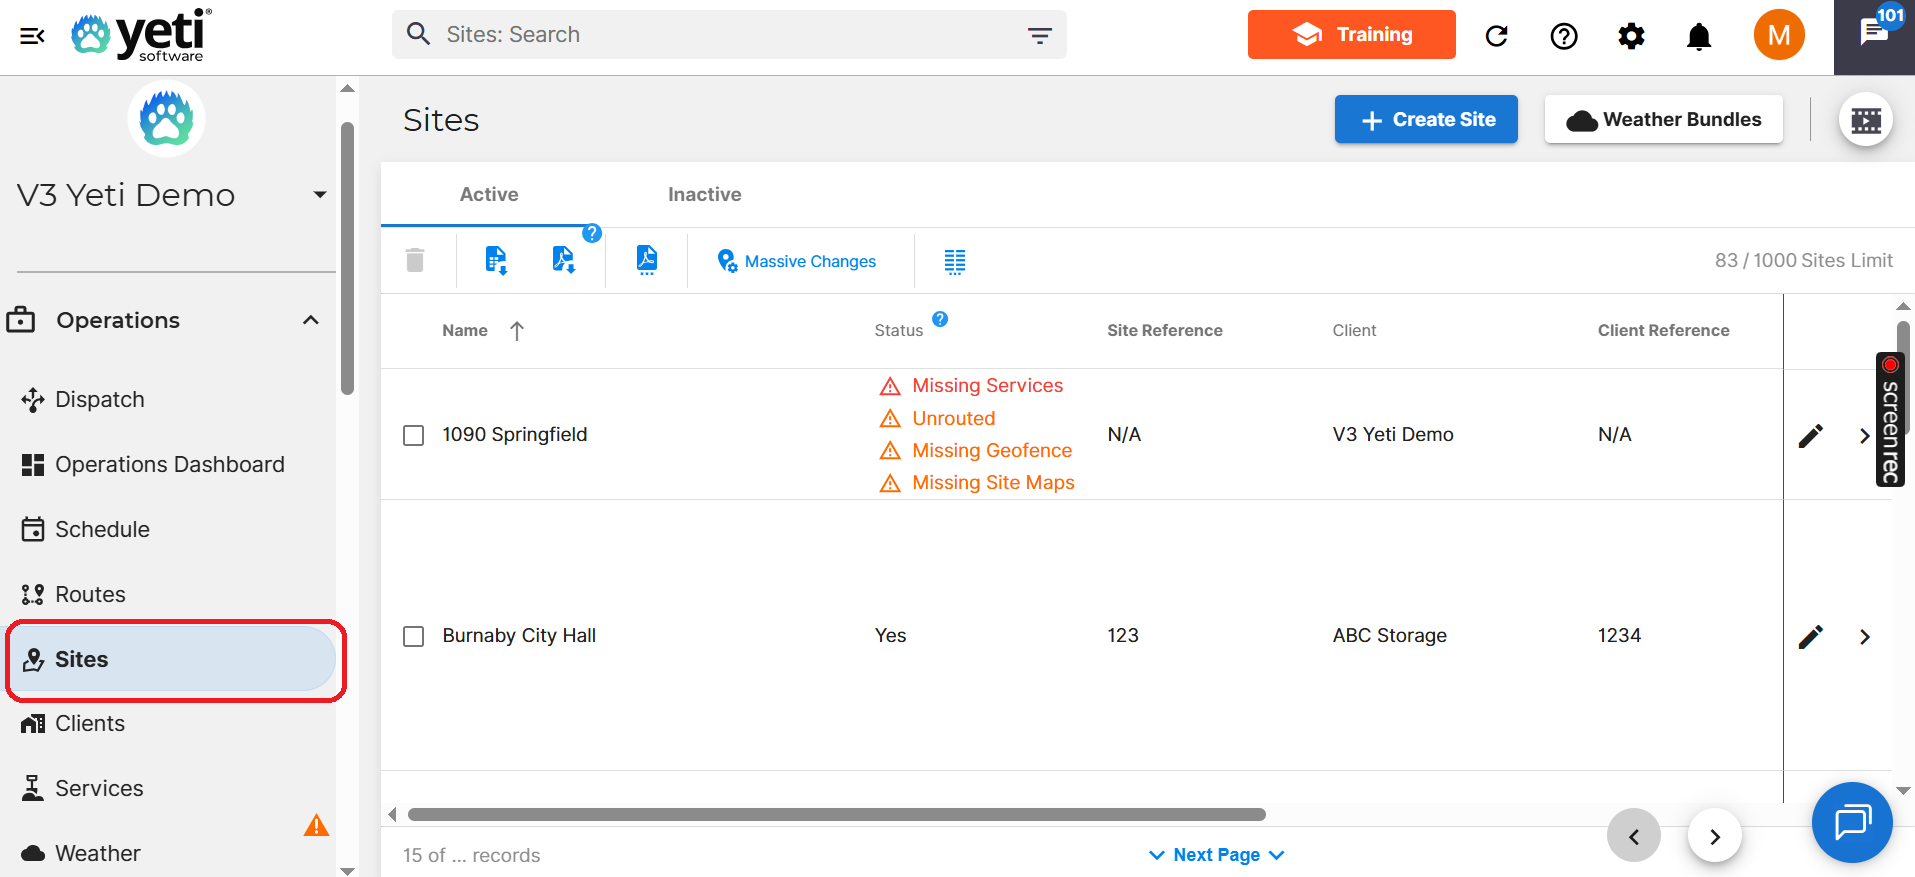Select the 1090 Springfield checkbox
1915x877 pixels.
[413, 435]
